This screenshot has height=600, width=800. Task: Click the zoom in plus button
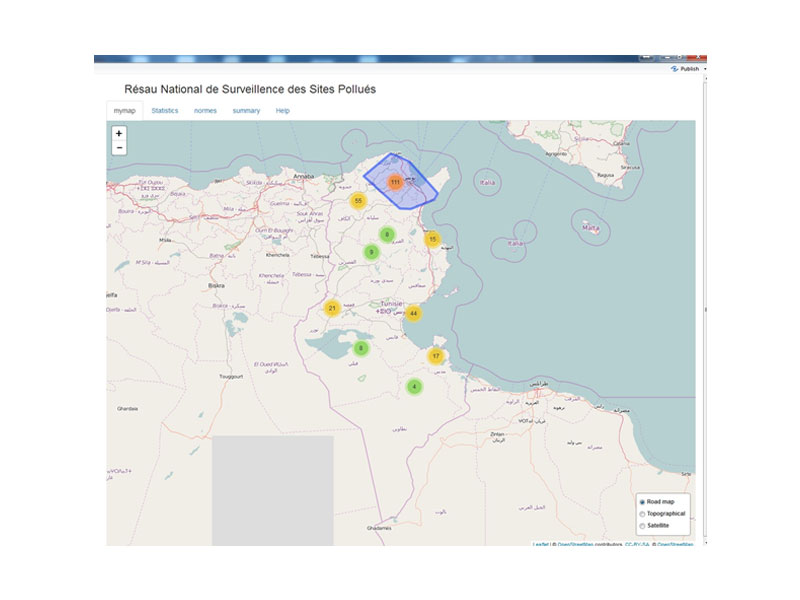119,133
